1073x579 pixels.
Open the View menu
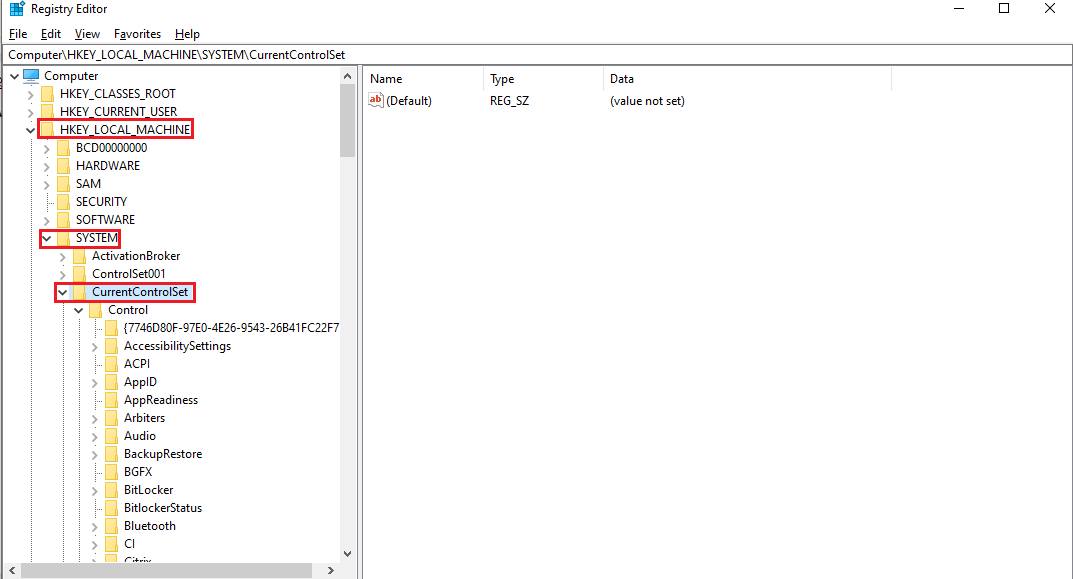point(87,34)
